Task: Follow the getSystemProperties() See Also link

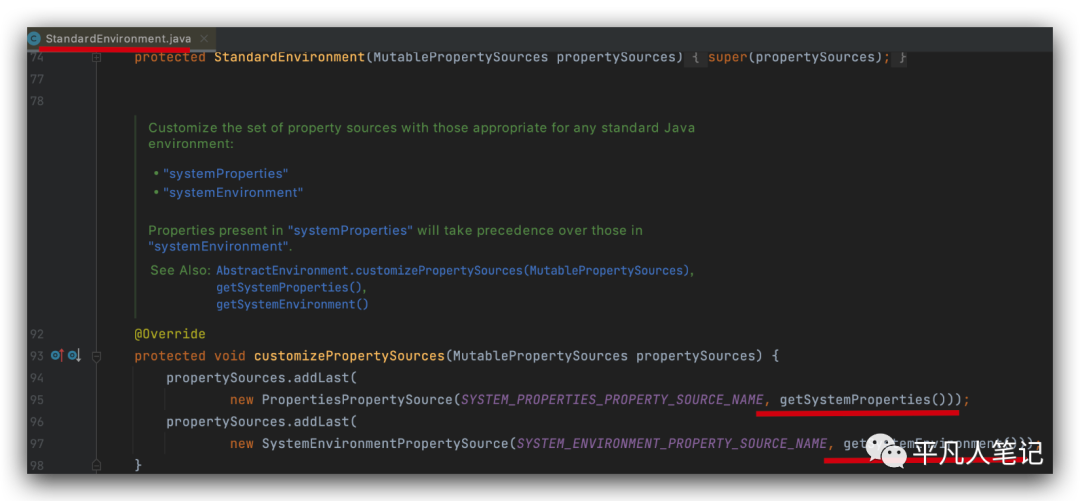Action: click(x=292, y=287)
